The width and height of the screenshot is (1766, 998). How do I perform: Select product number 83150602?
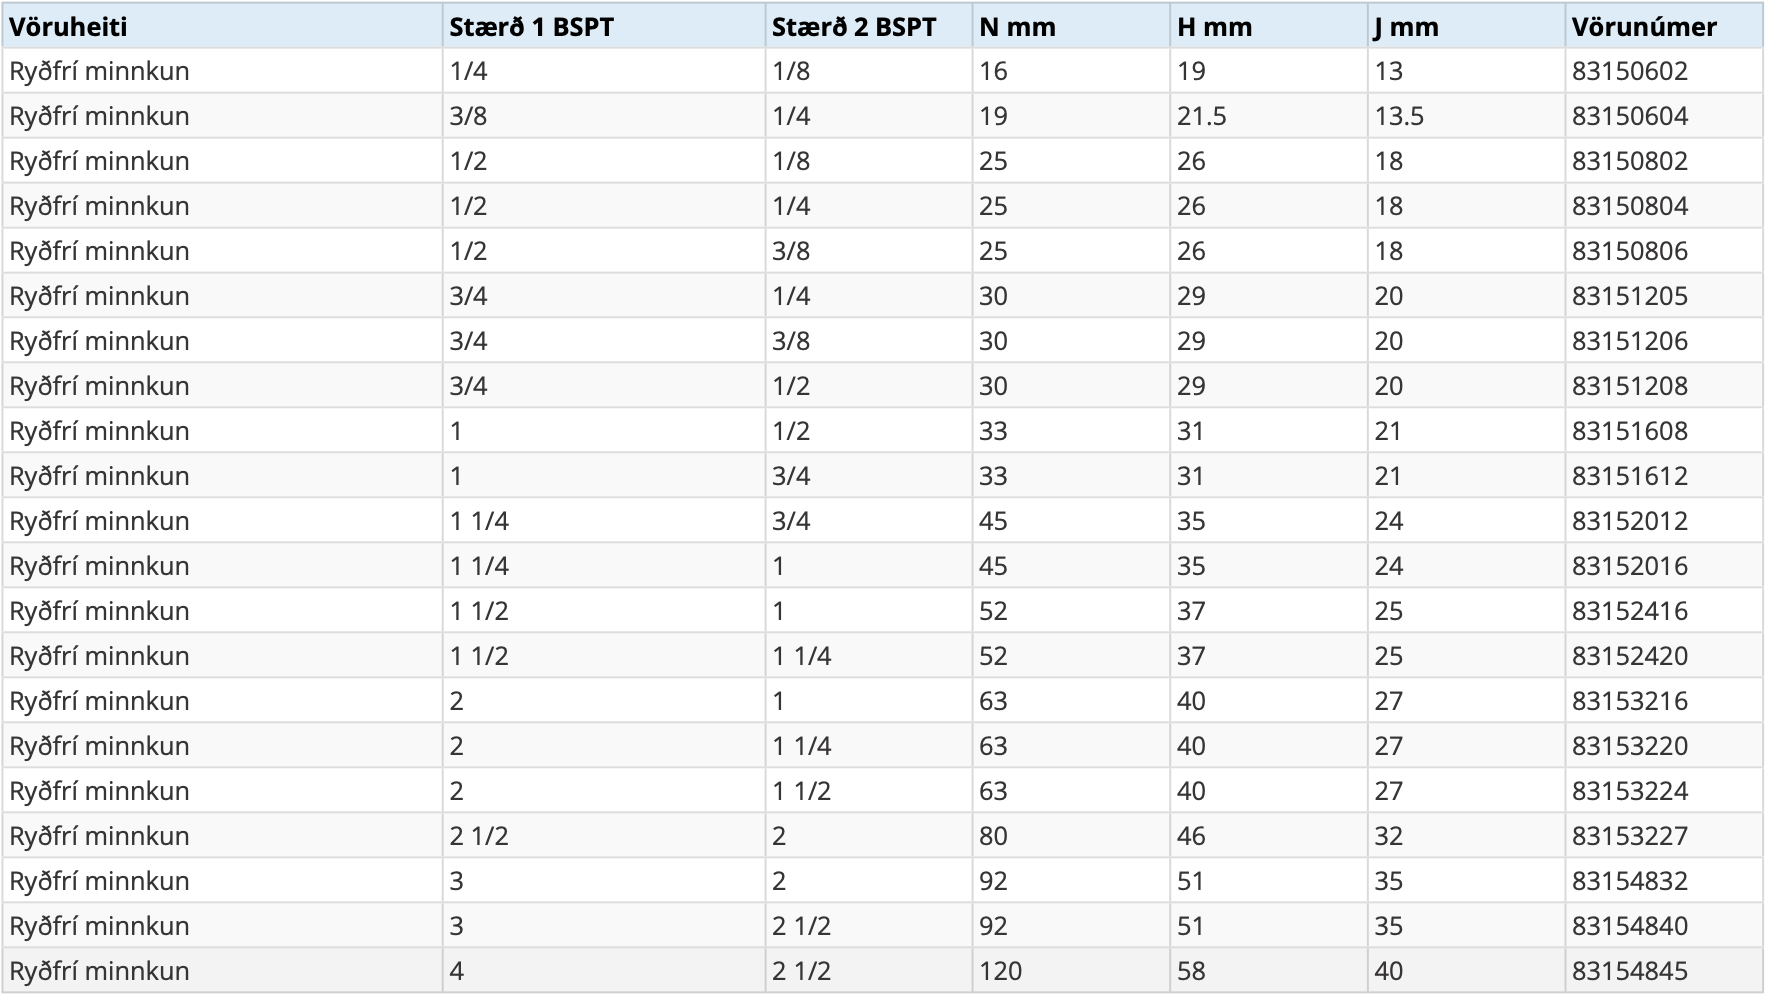point(1629,71)
